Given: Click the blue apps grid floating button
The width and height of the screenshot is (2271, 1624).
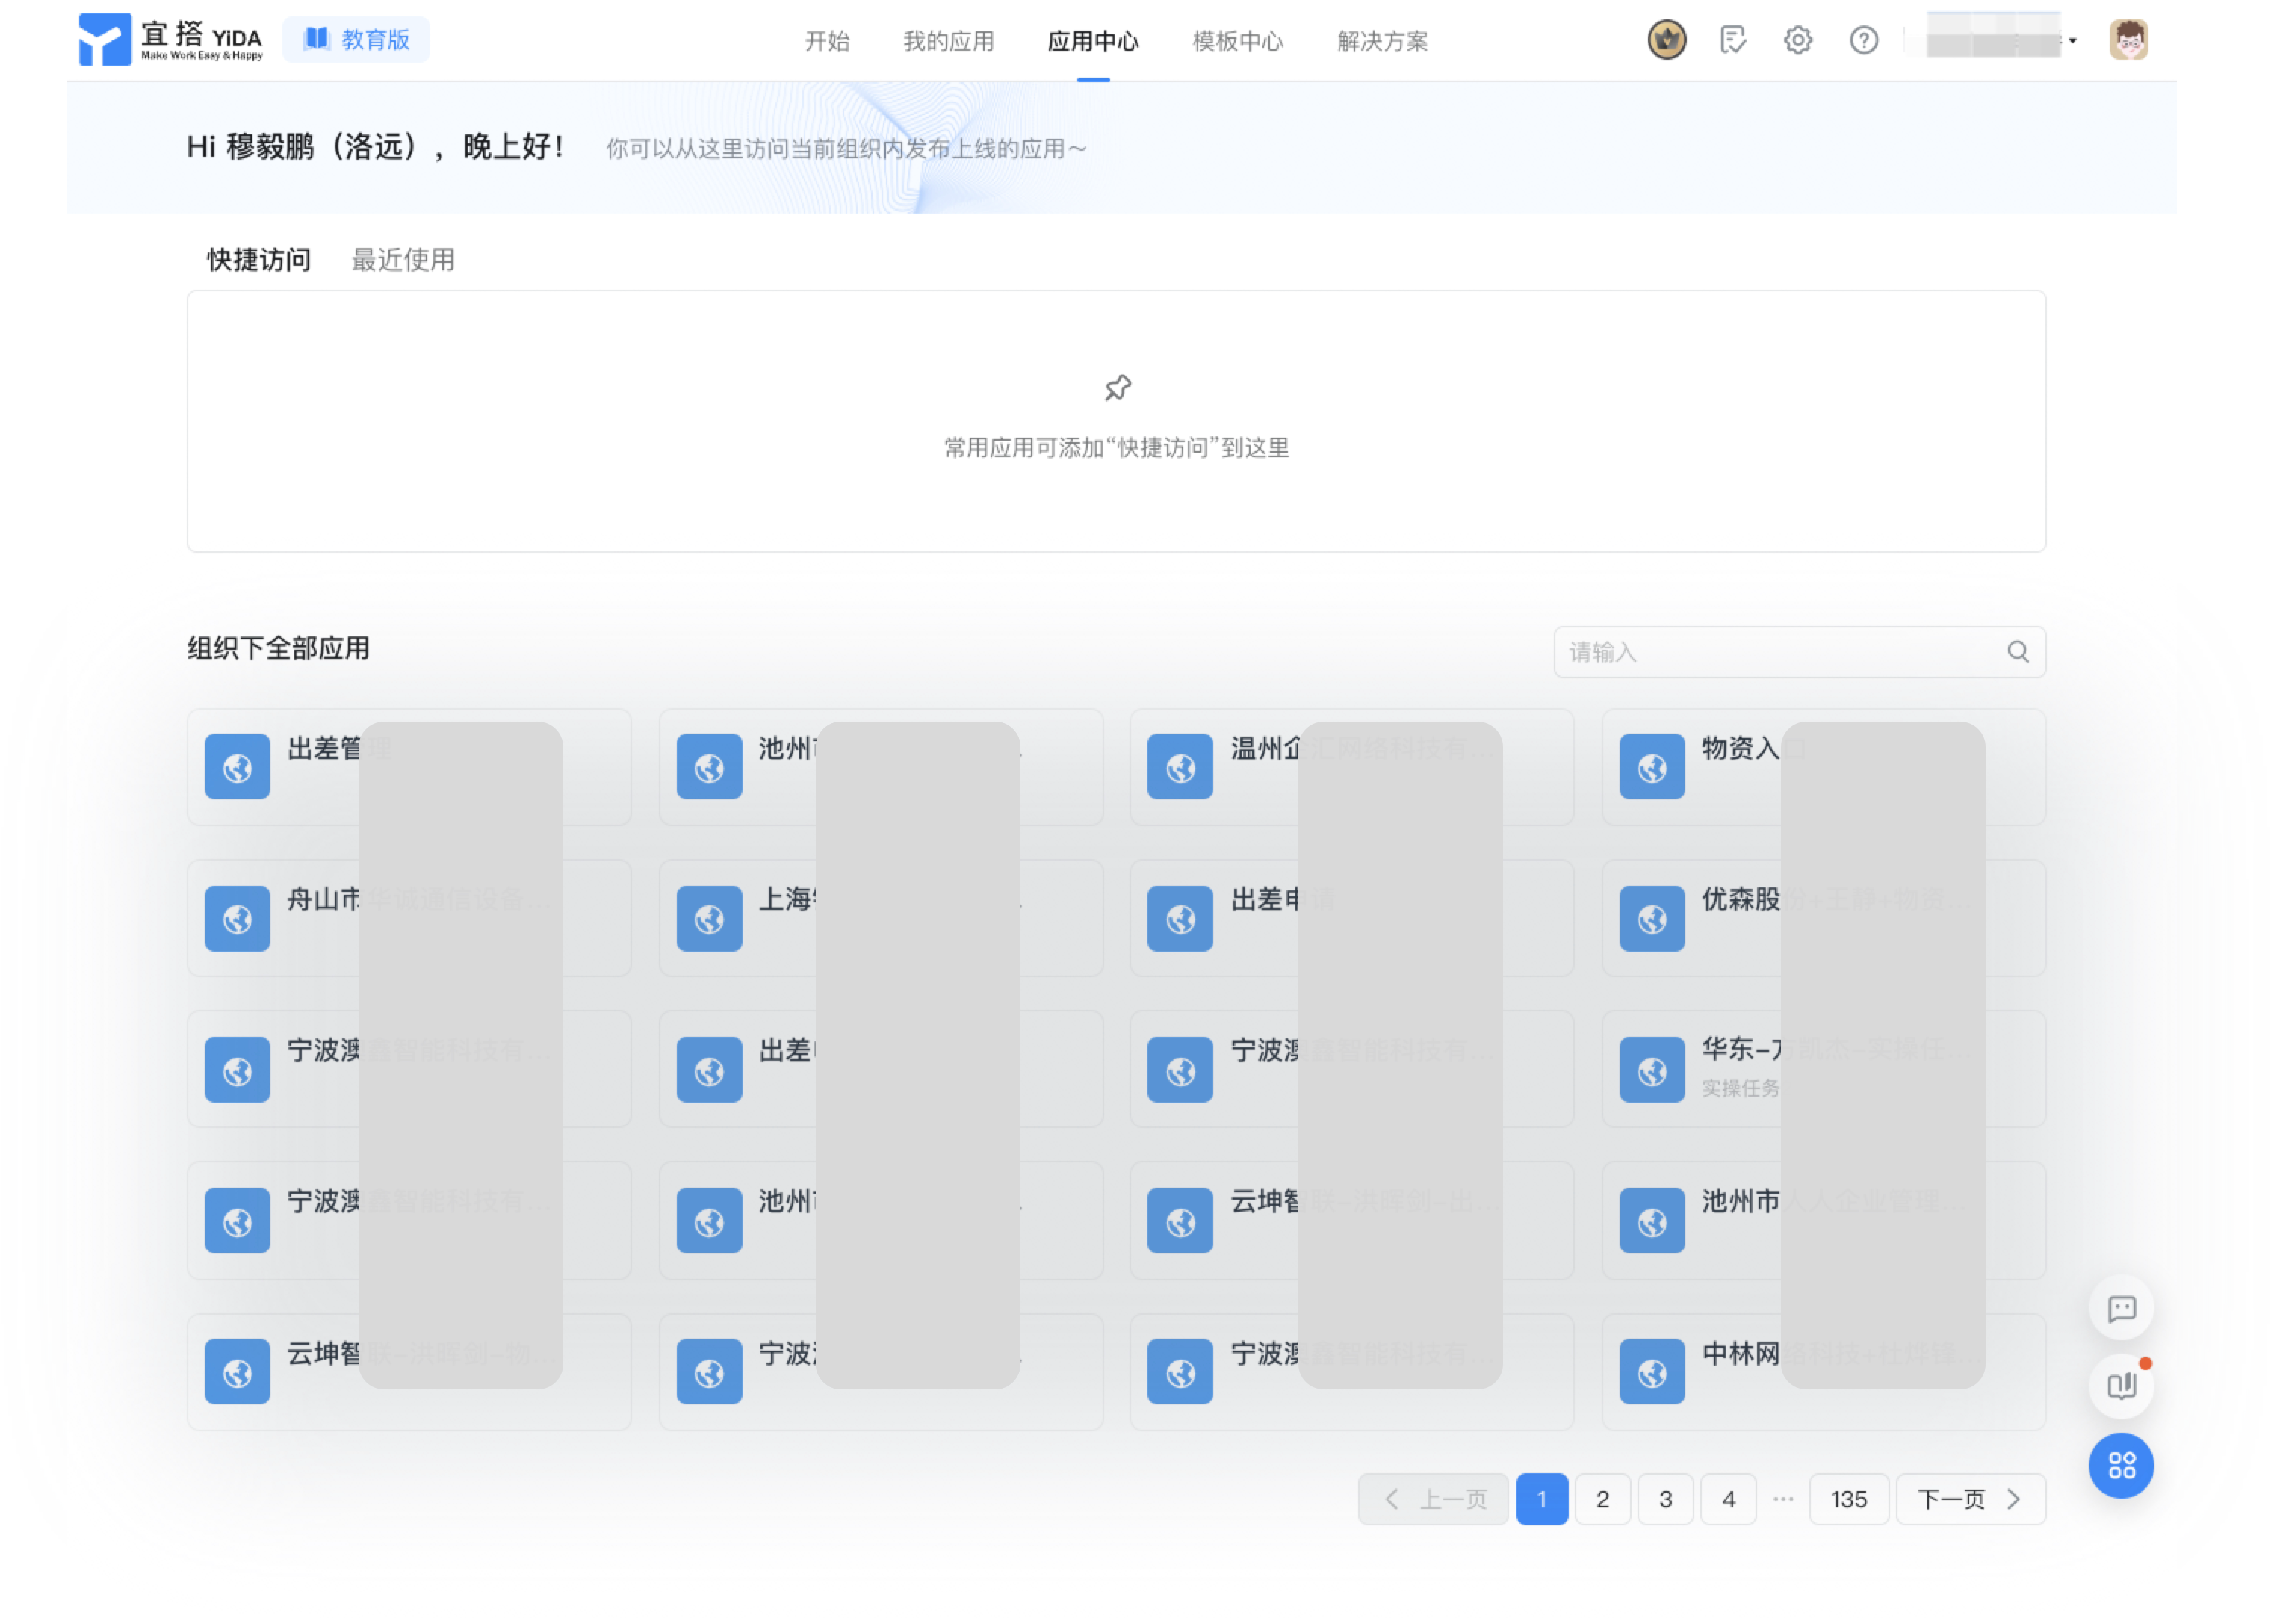Looking at the screenshot, I should (2121, 1466).
